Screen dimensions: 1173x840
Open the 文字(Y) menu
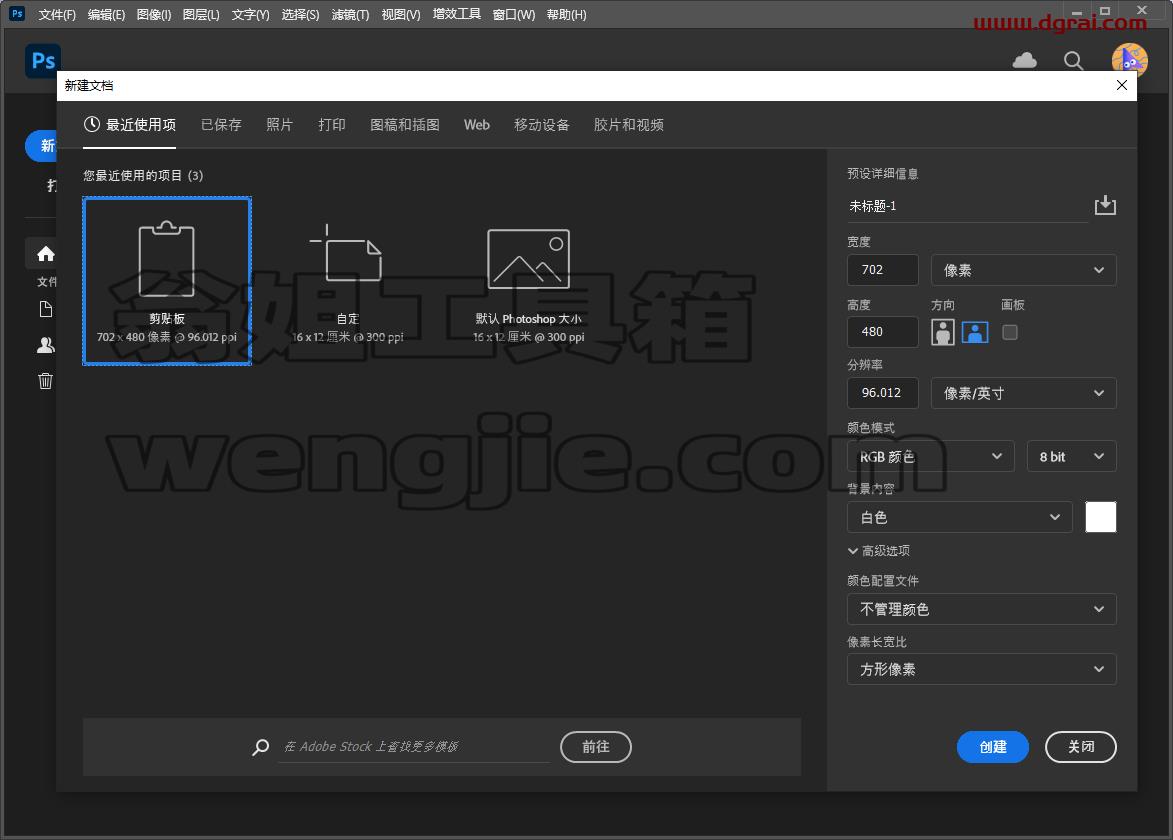pos(251,14)
